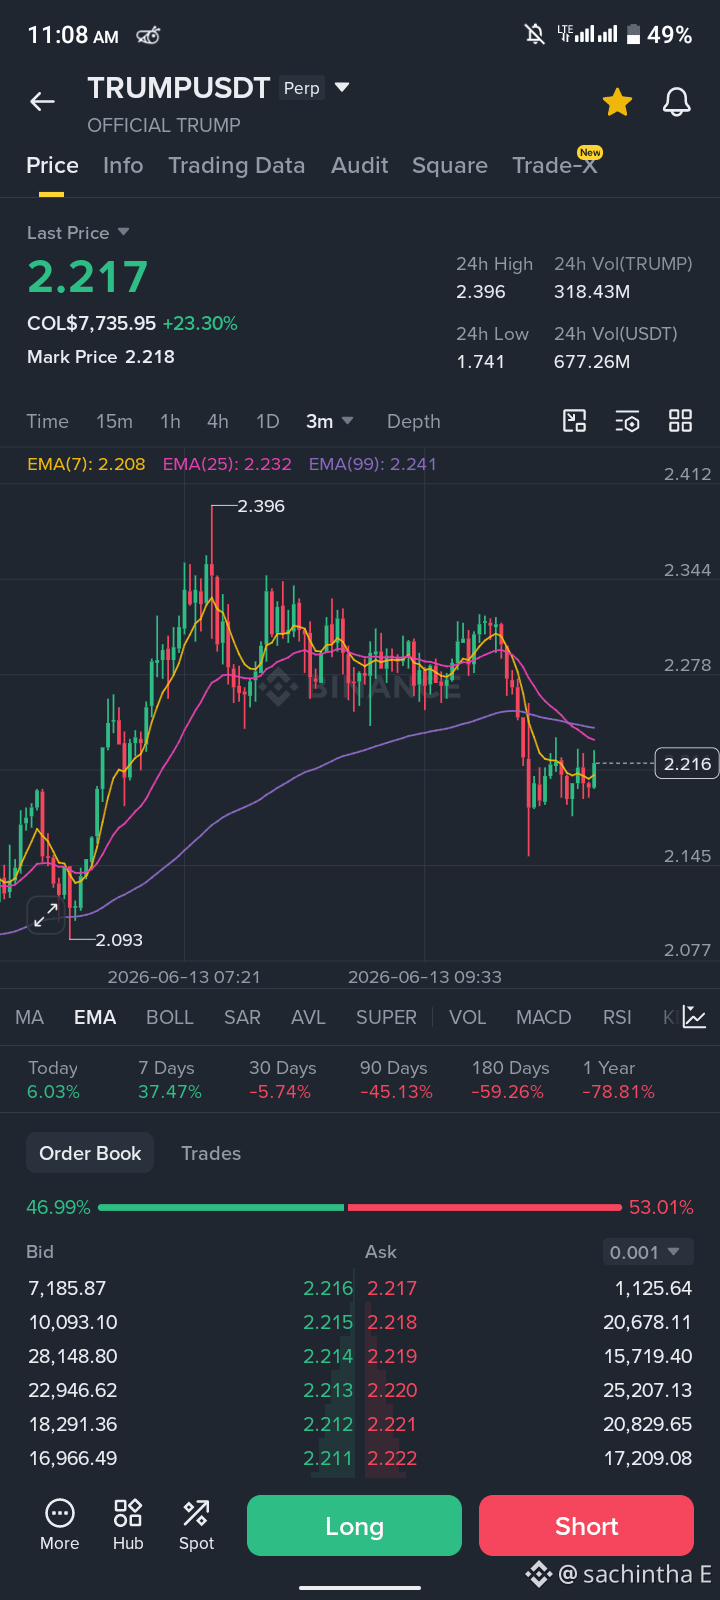
Task: Enable the MA indicator
Action: pos(29,1017)
